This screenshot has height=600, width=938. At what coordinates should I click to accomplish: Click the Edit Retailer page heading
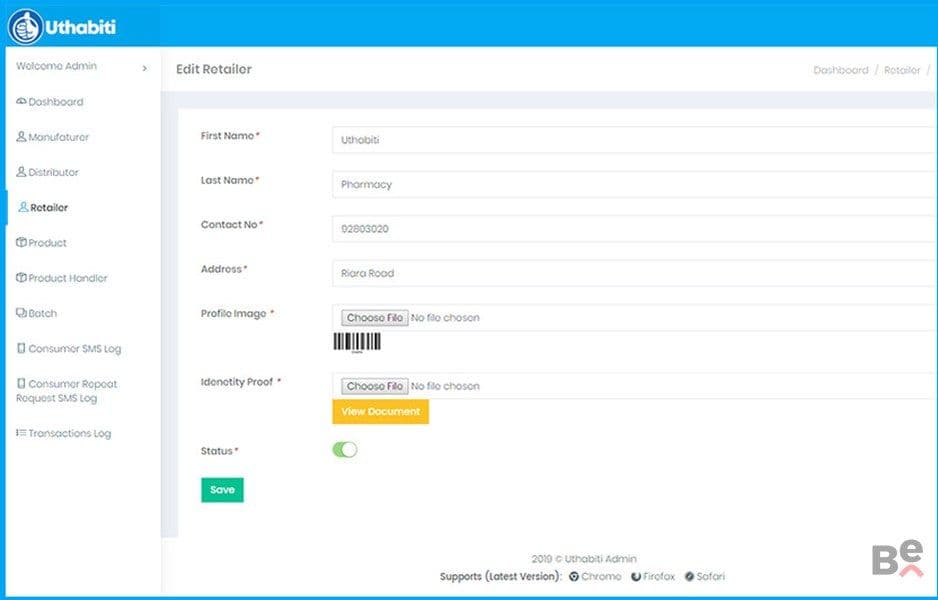point(214,69)
